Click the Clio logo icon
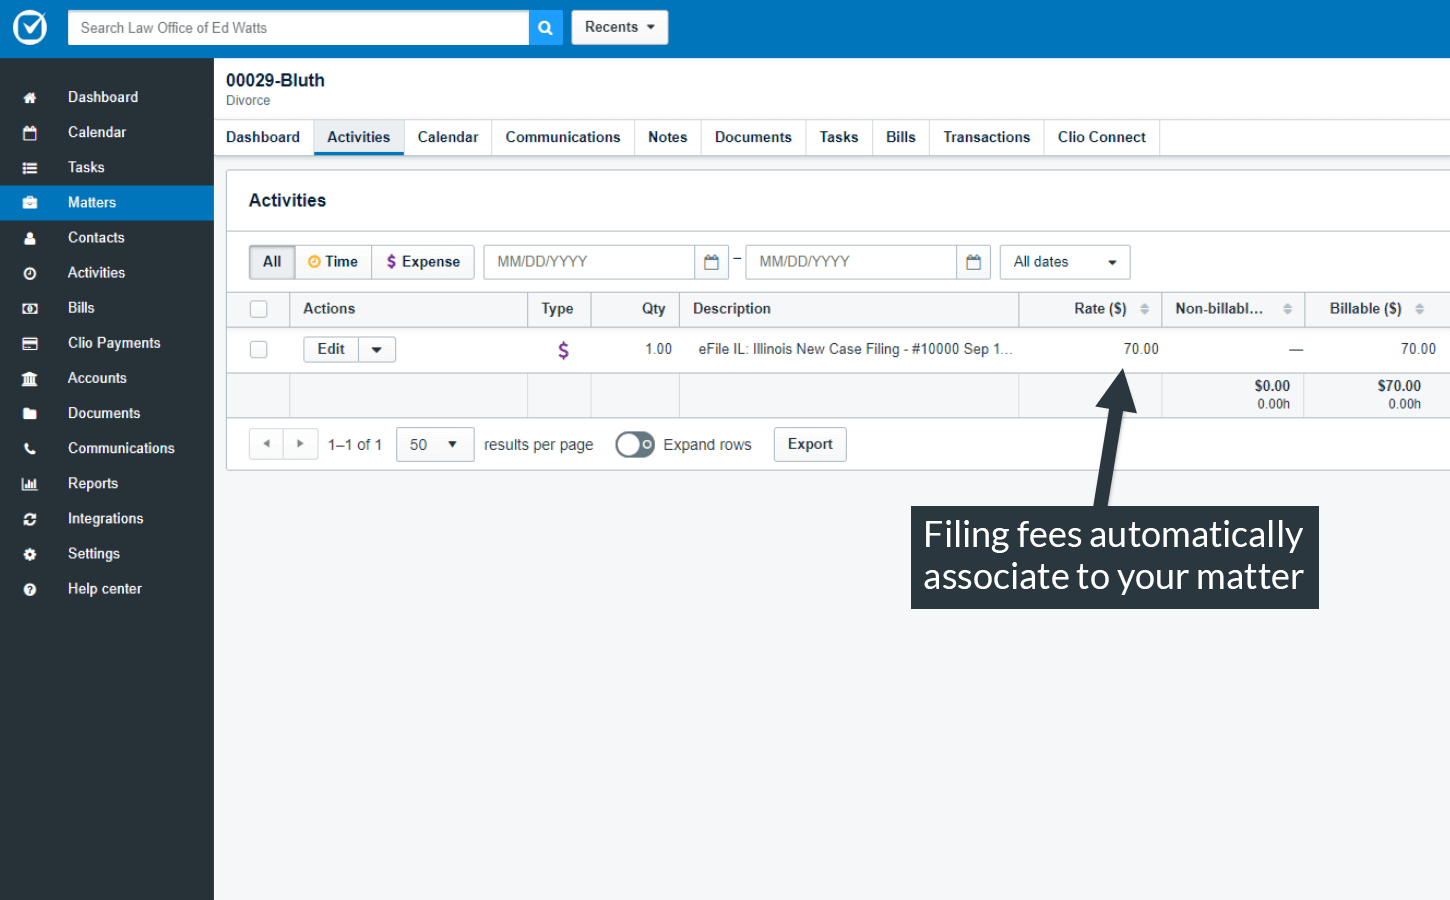The width and height of the screenshot is (1450, 900). click(30, 28)
